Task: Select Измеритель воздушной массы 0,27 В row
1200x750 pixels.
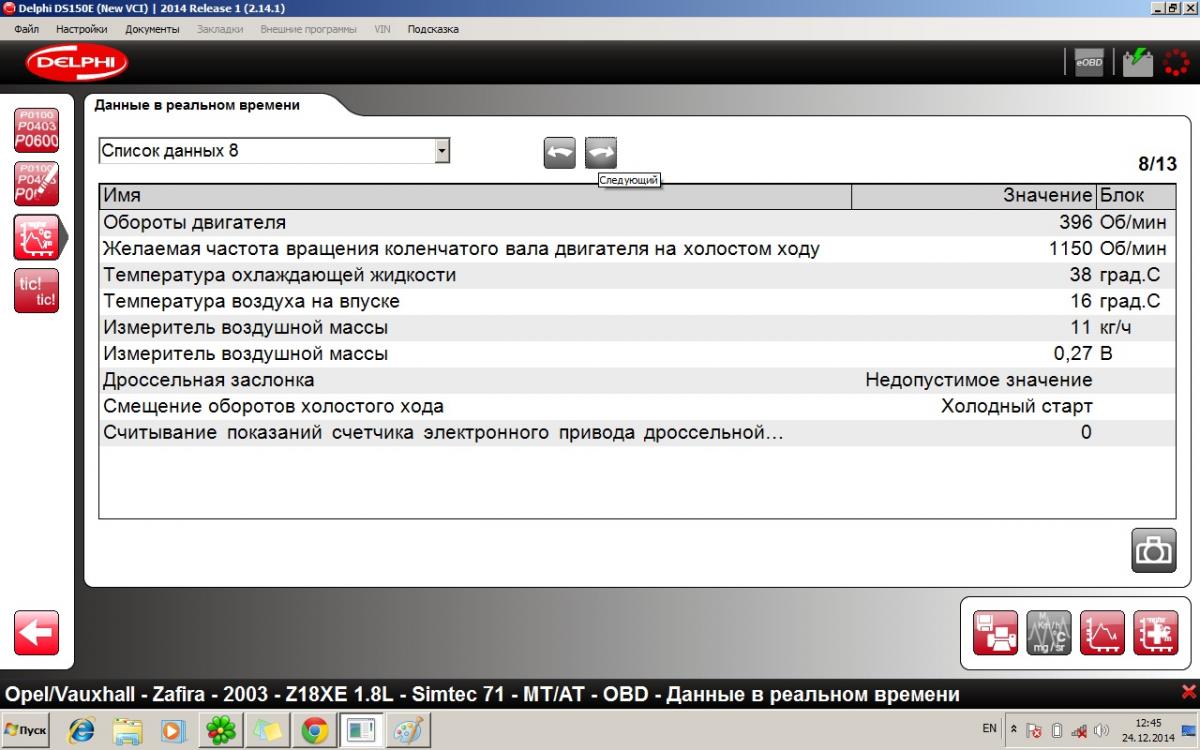Action: 635,354
